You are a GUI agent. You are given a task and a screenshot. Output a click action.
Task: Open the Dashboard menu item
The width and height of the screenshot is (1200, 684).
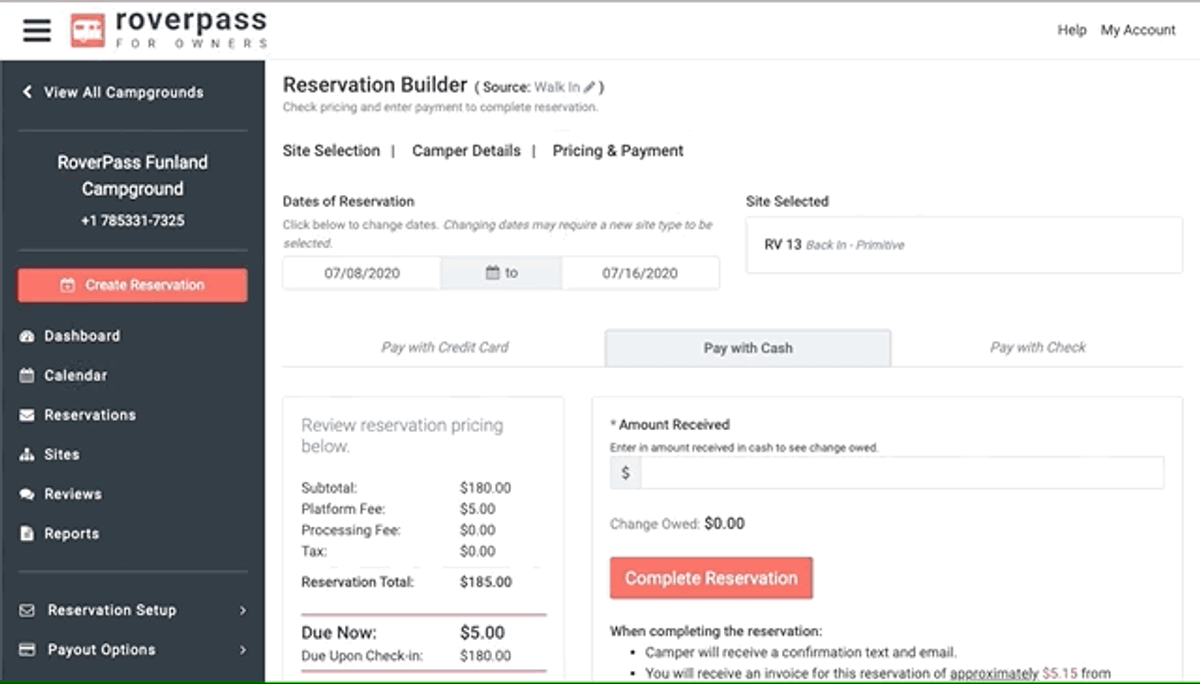point(82,336)
